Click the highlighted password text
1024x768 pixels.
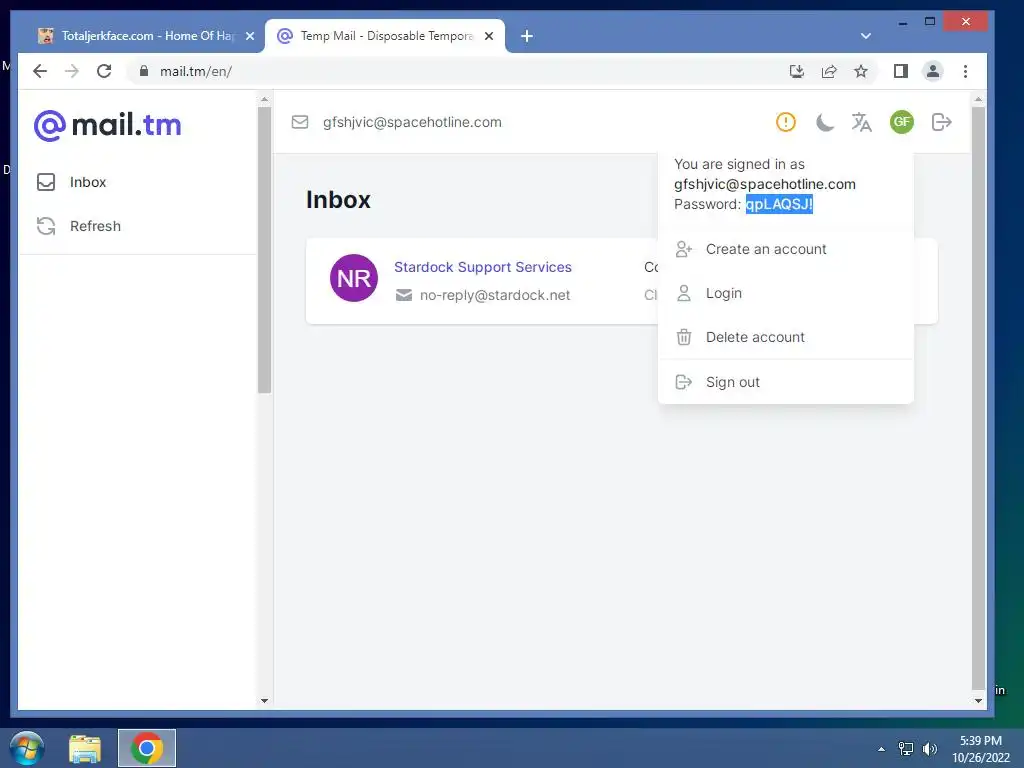779,204
